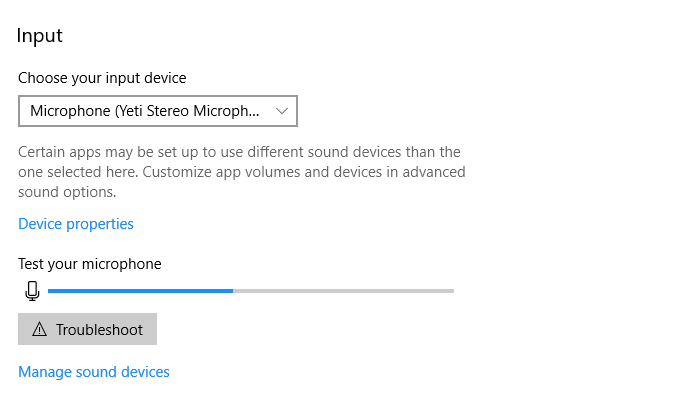684x405 pixels.
Task: Click the word "Troubleshoot" on the button
Action: 99,330
